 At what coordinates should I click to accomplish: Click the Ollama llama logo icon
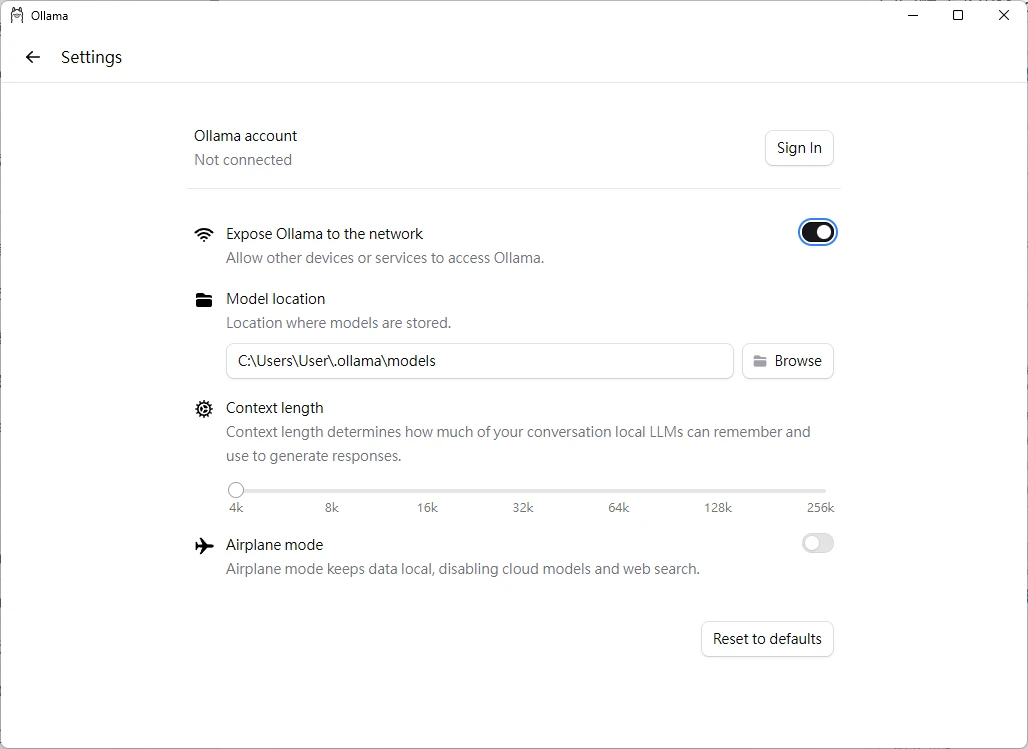click(17, 16)
